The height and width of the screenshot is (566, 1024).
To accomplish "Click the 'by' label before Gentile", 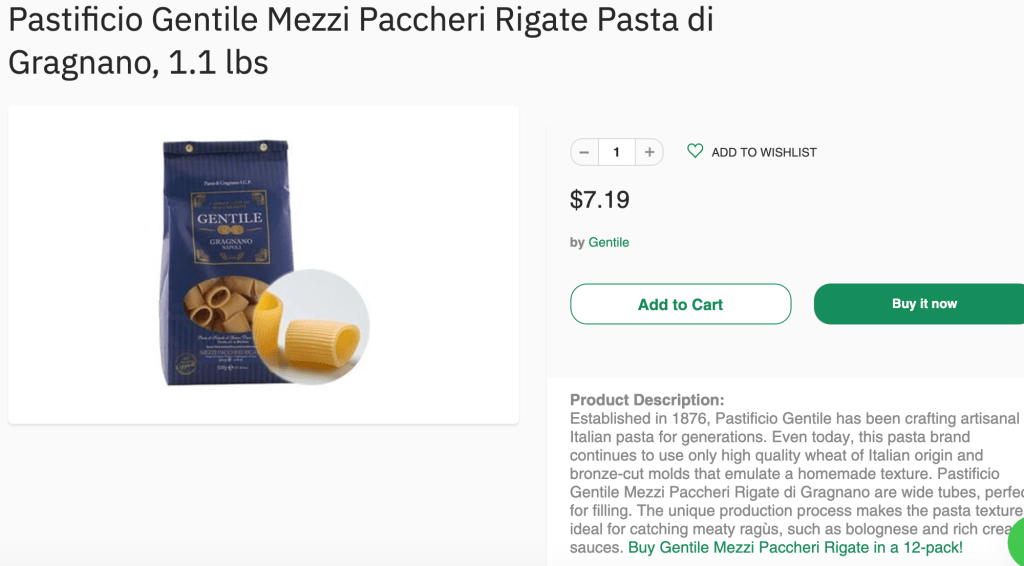I will tap(577, 242).
